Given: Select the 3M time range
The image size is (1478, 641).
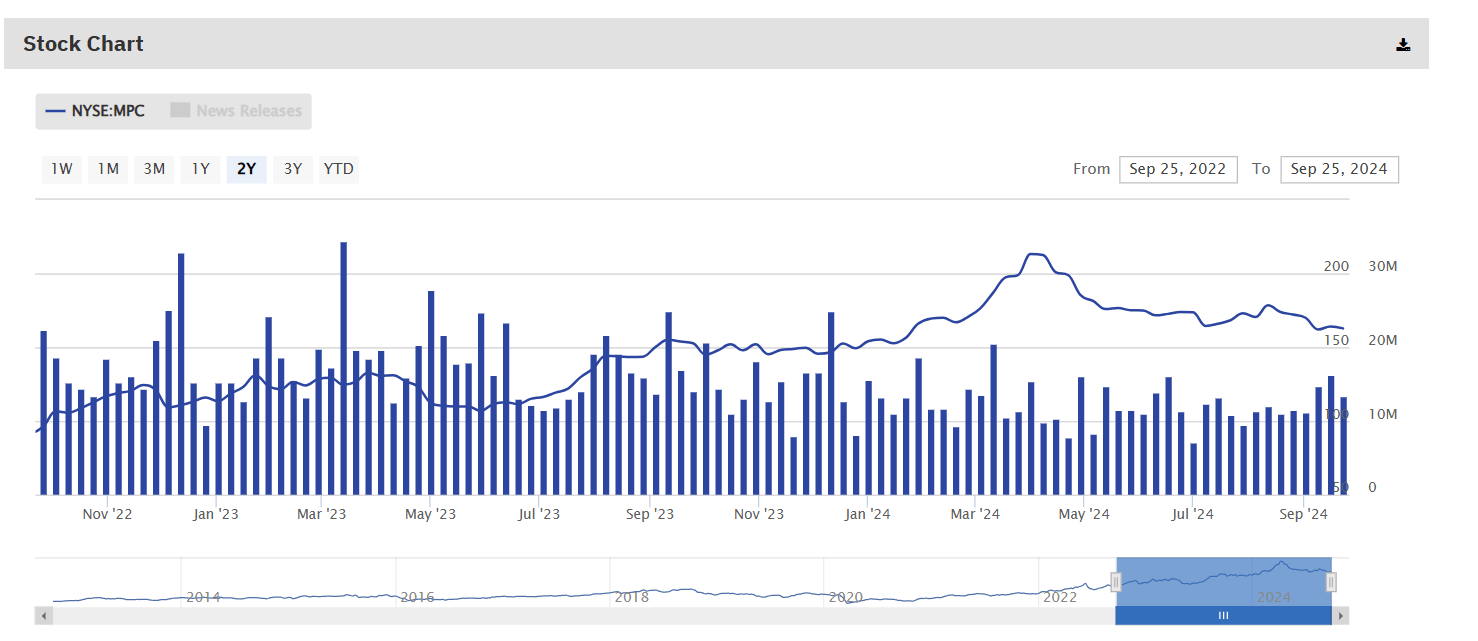Looking at the screenshot, I should point(153,169).
